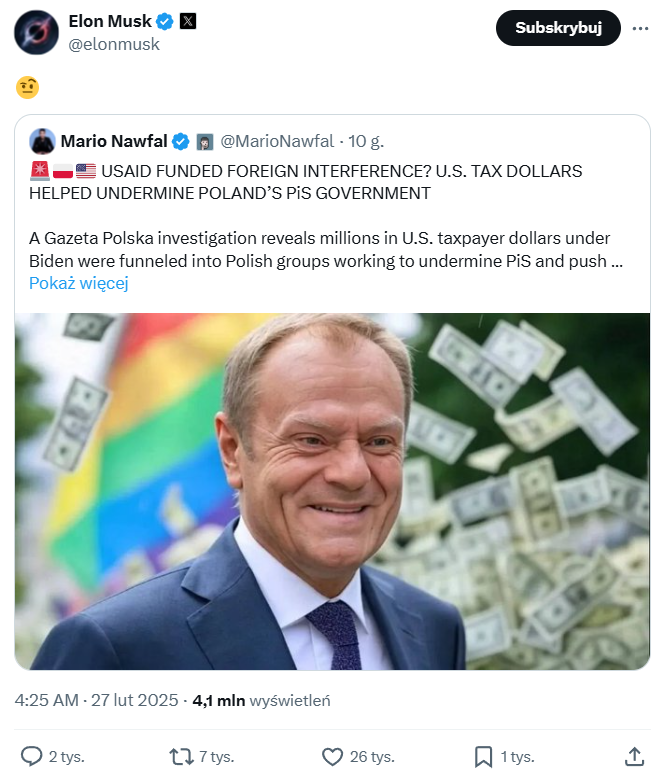Like the post with heart icon

(x=332, y=756)
